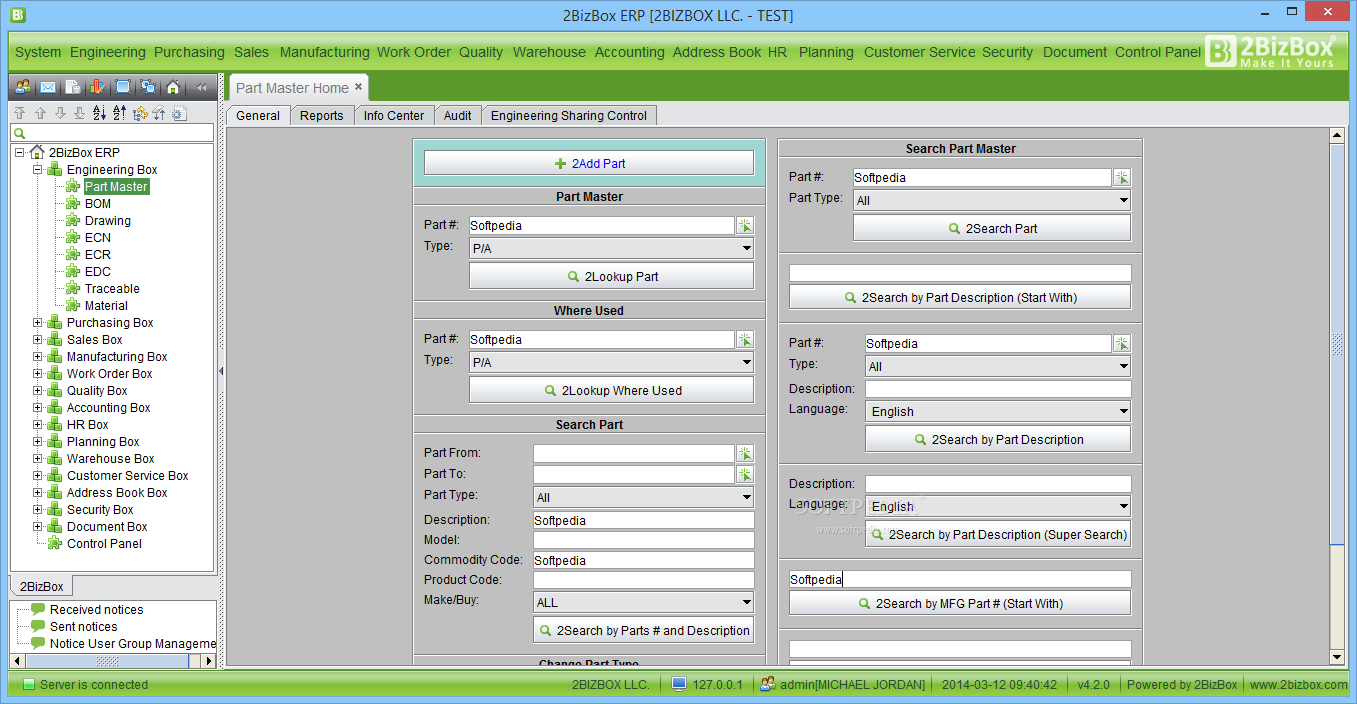Collapse the sidebar with double-arrow icon

pyautogui.click(x=201, y=87)
